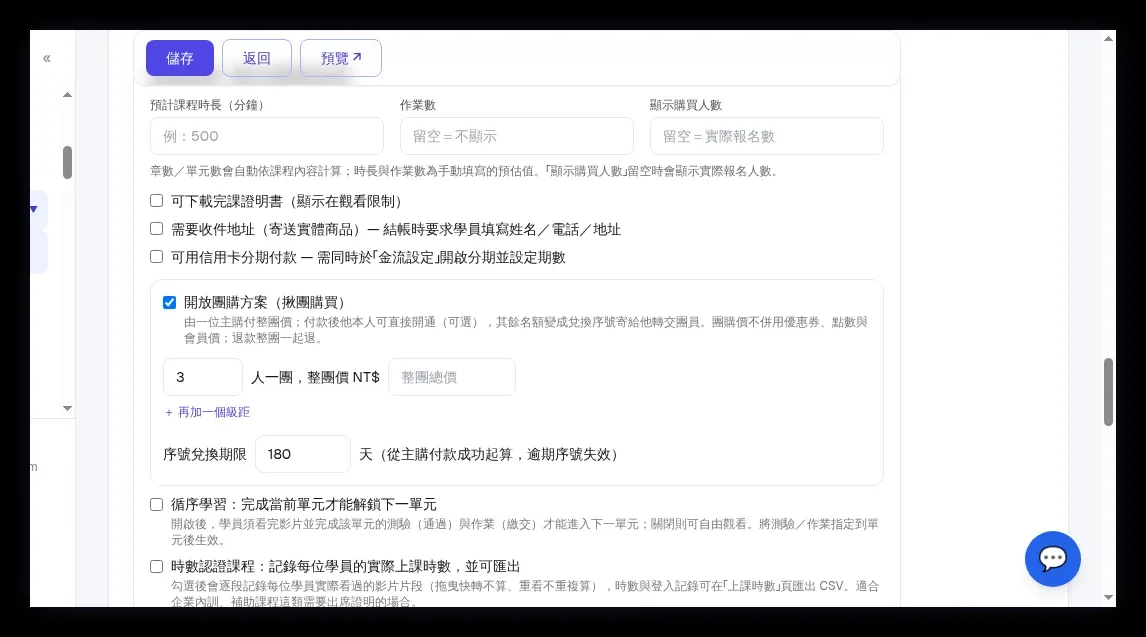1146x637 pixels.
Task: Click the page scroll-up arrow at top right
Action: [1109, 39]
